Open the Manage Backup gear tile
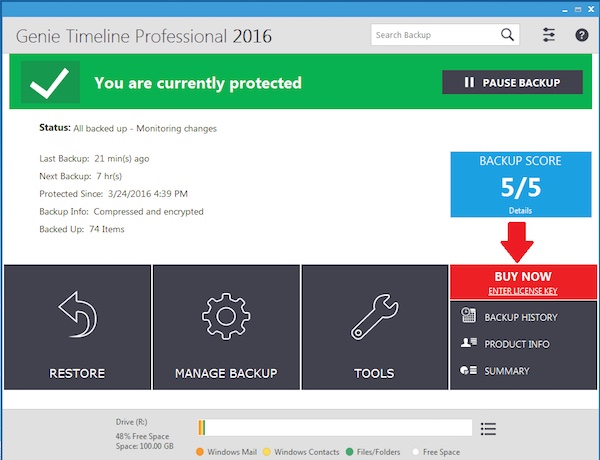This screenshot has width=600, height=460. coord(226,327)
